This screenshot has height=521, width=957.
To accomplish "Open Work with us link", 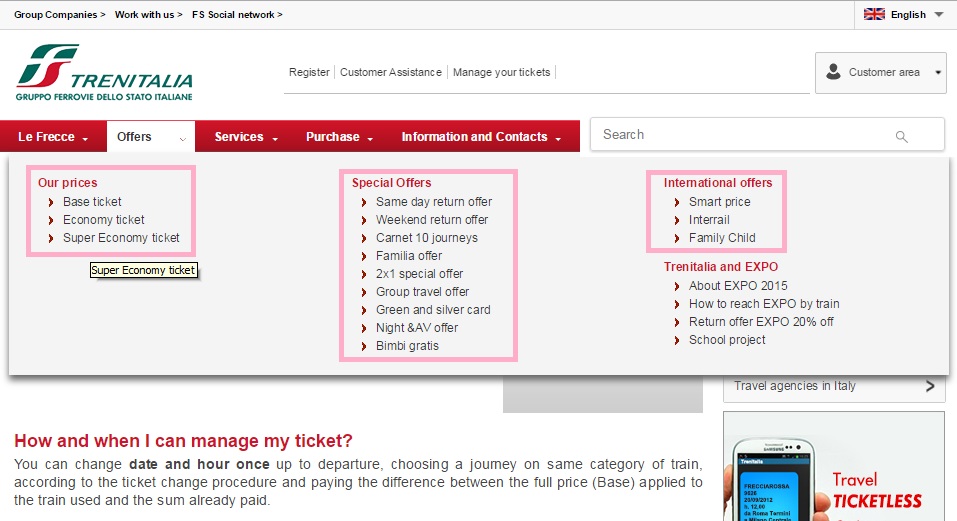I will (x=148, y=15).
